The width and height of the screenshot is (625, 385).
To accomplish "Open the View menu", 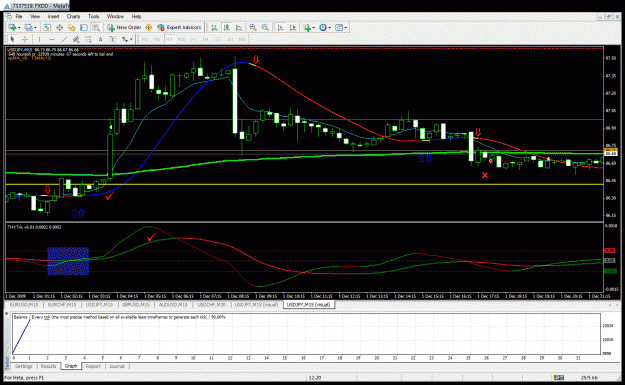I will [35, 16].
